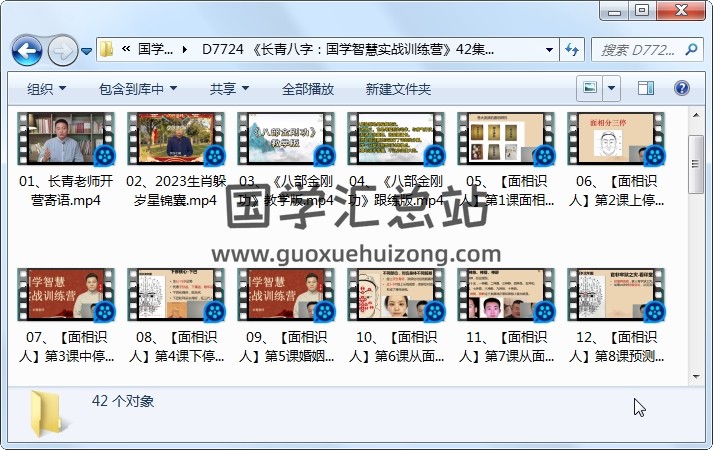Click the blue help question icon

pyautogui.click(x=682, y=88)
